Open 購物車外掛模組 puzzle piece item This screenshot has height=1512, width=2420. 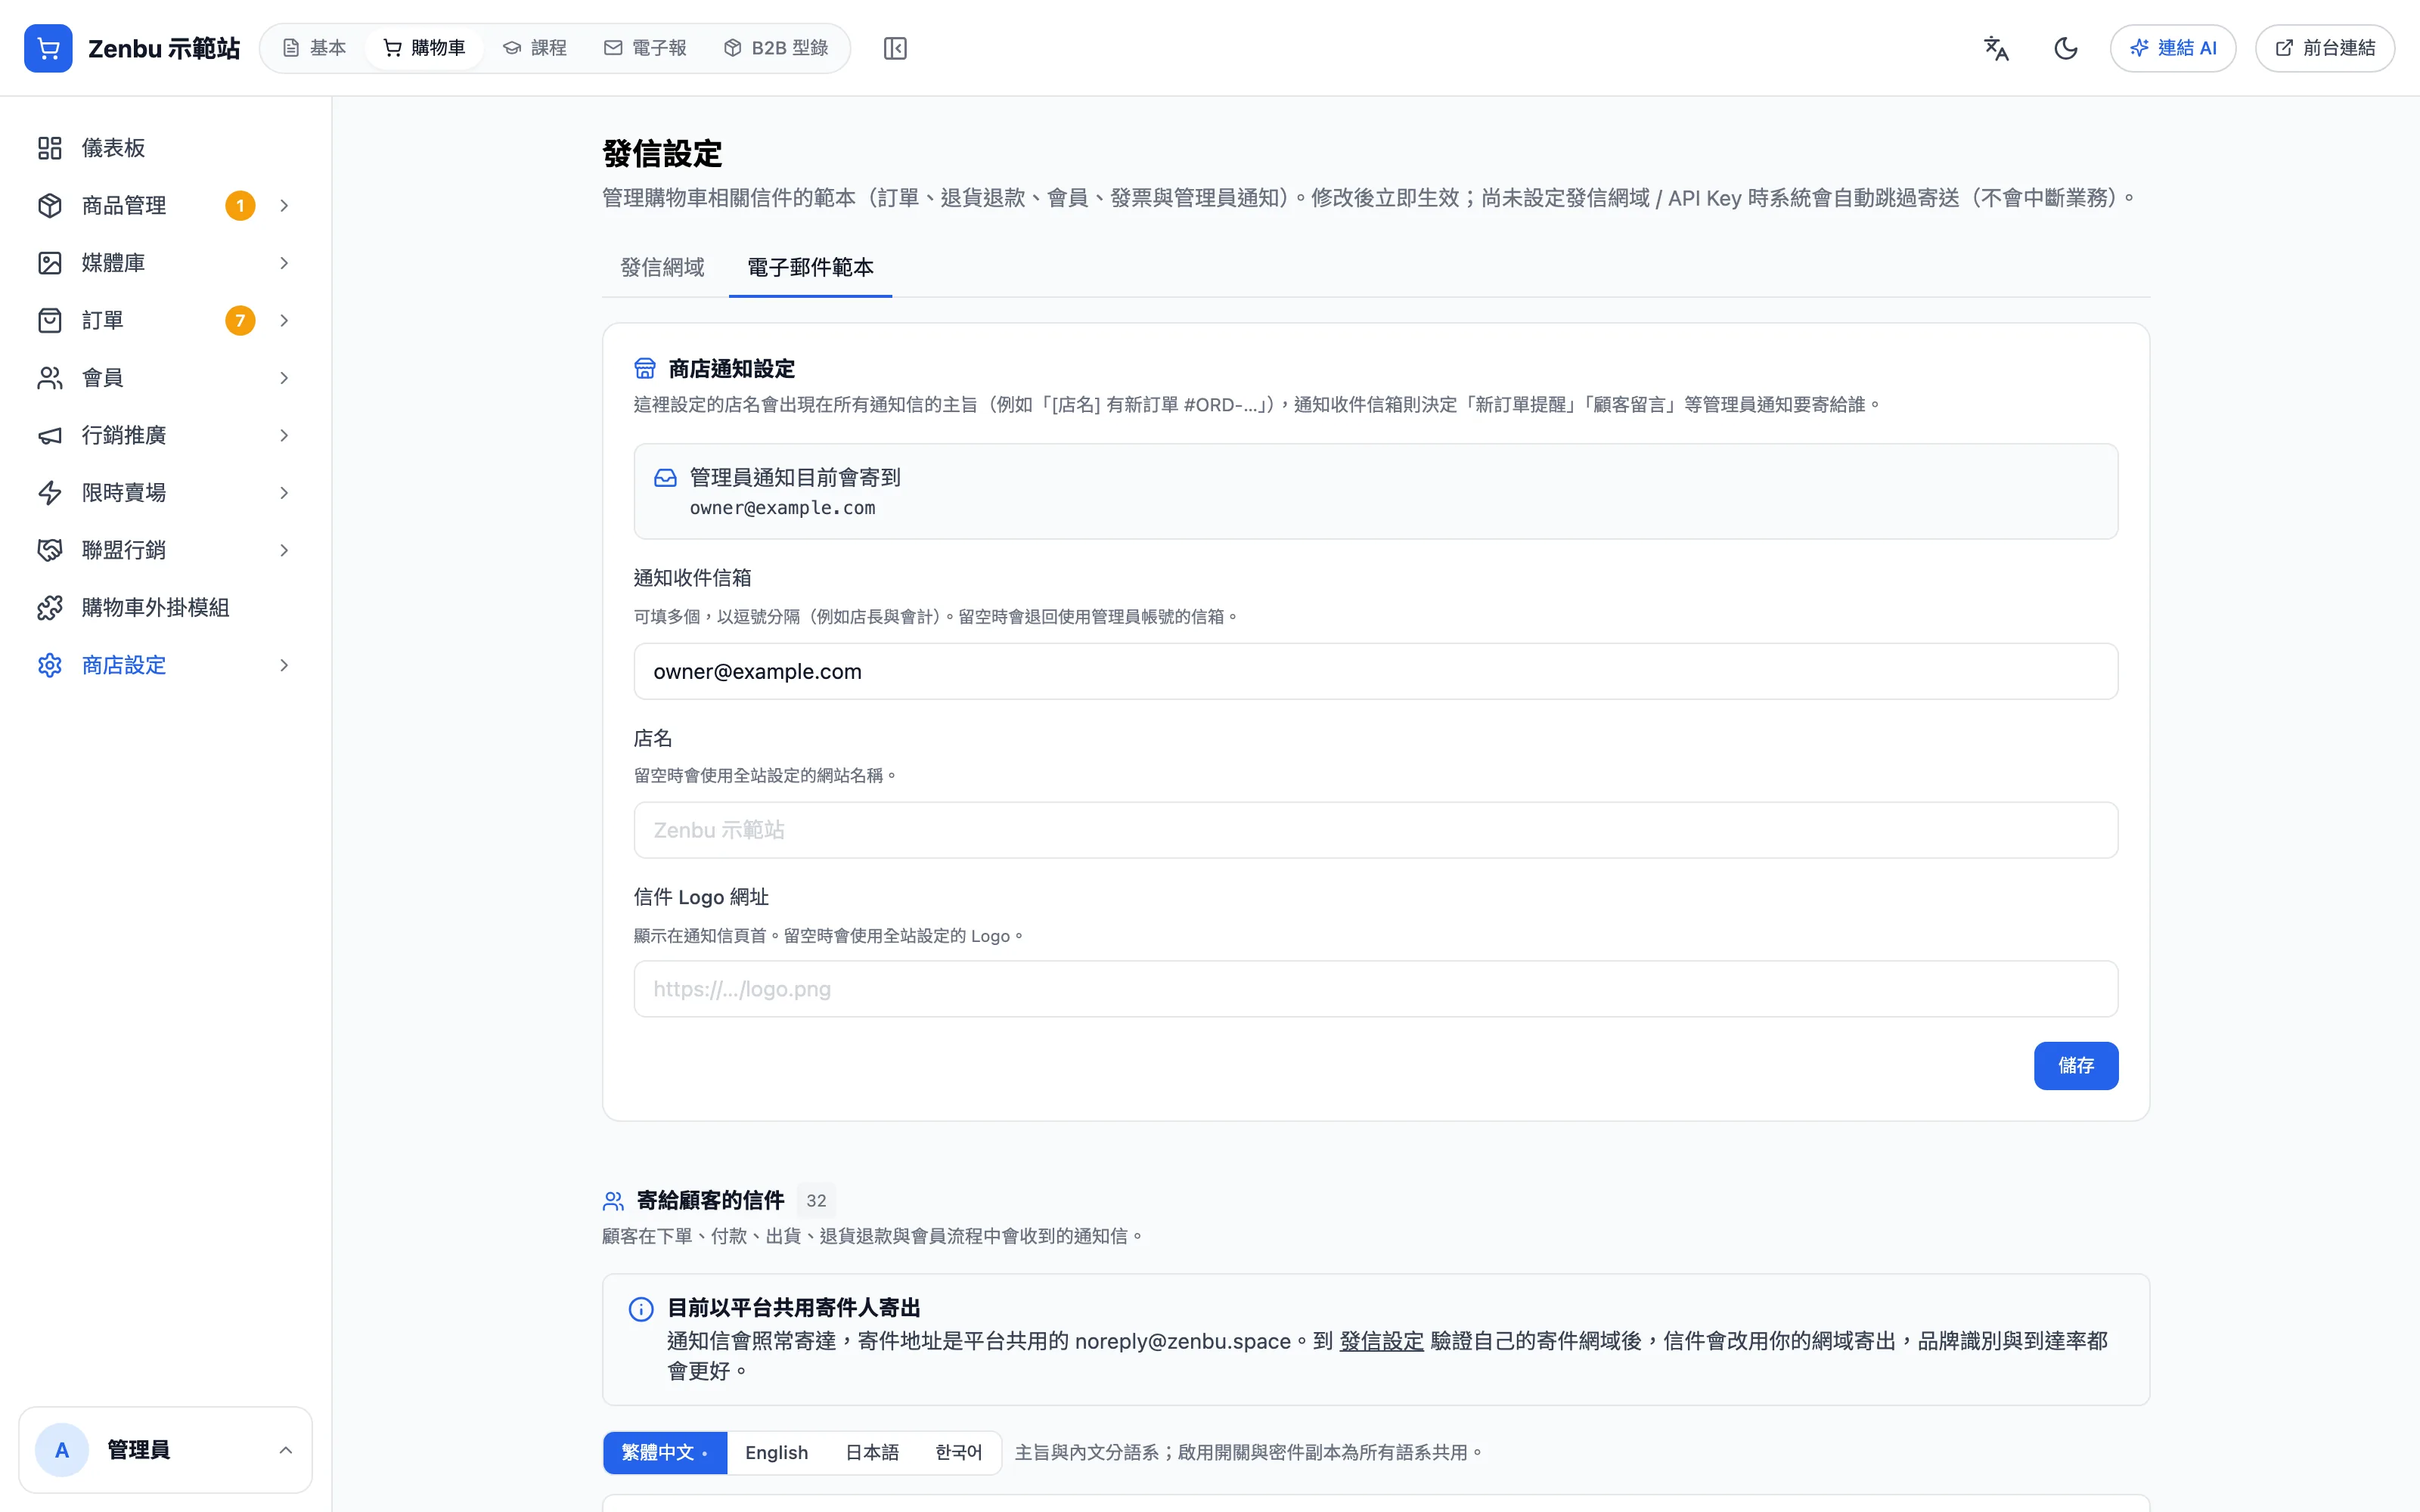pyautogui.click(x=165, y=608)
